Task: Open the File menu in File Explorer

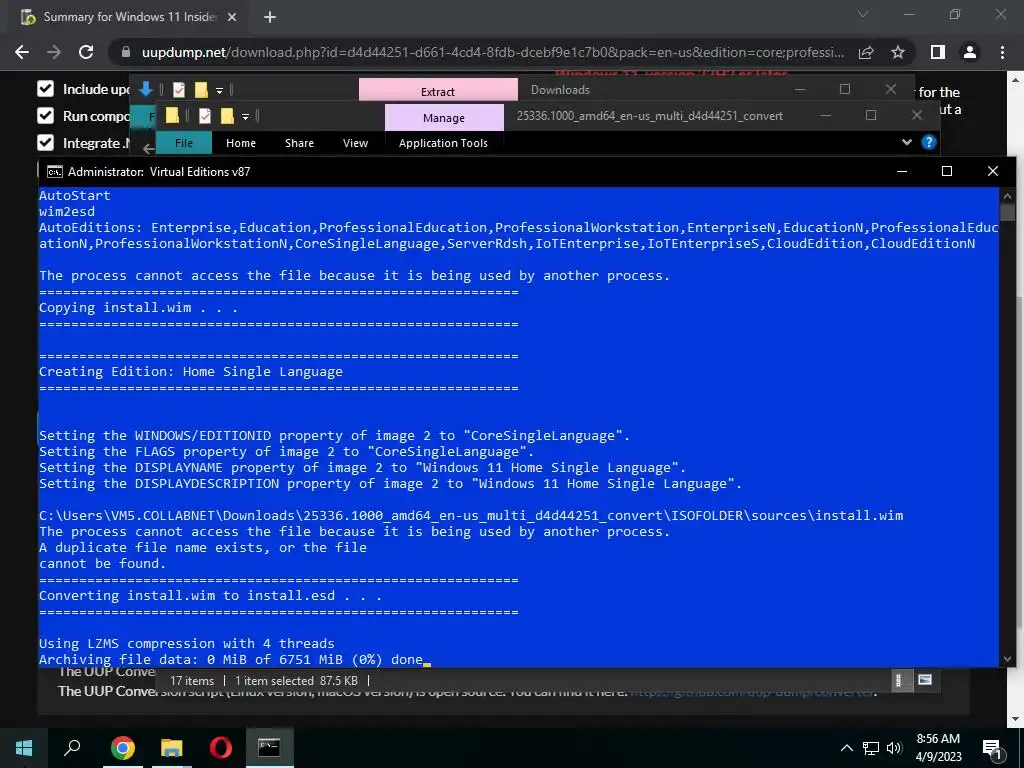Action: coord(184,142)
